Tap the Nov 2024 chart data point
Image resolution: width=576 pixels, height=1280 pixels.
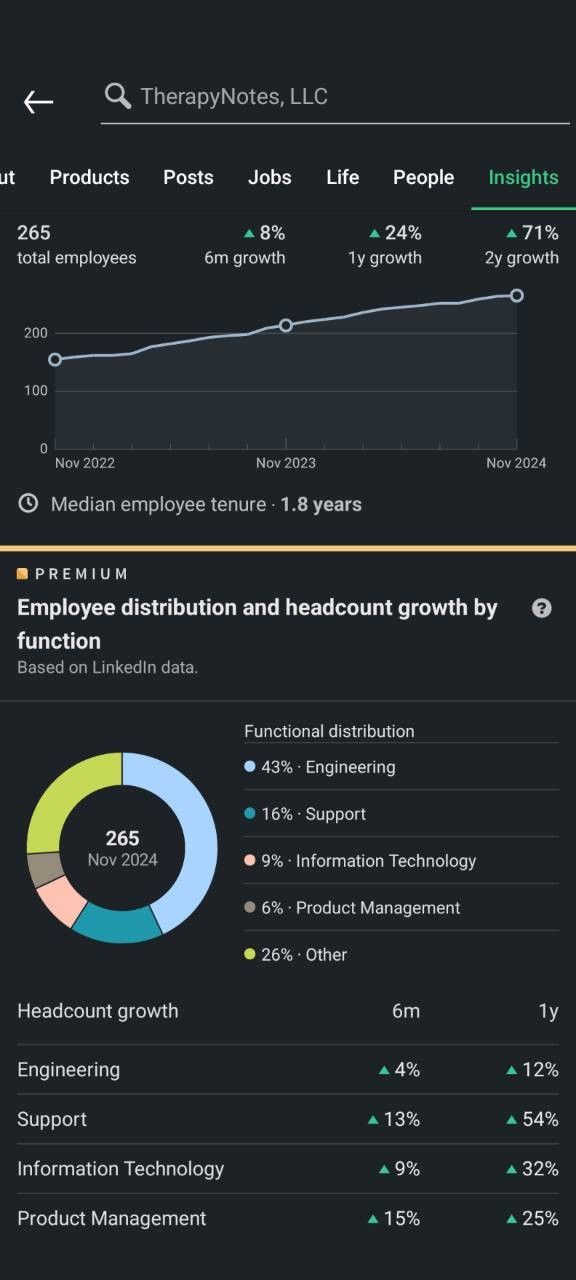pos(517,295)
